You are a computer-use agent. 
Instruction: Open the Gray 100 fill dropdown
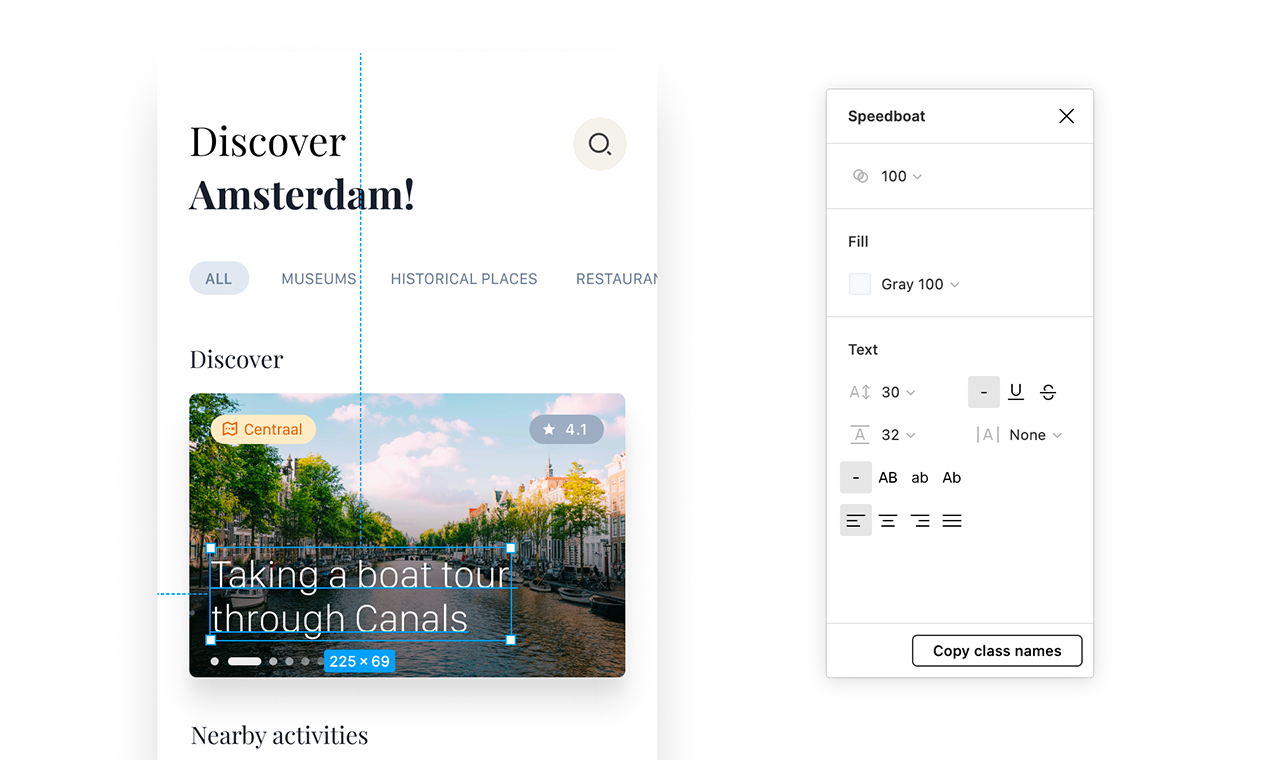click(917, 284)
